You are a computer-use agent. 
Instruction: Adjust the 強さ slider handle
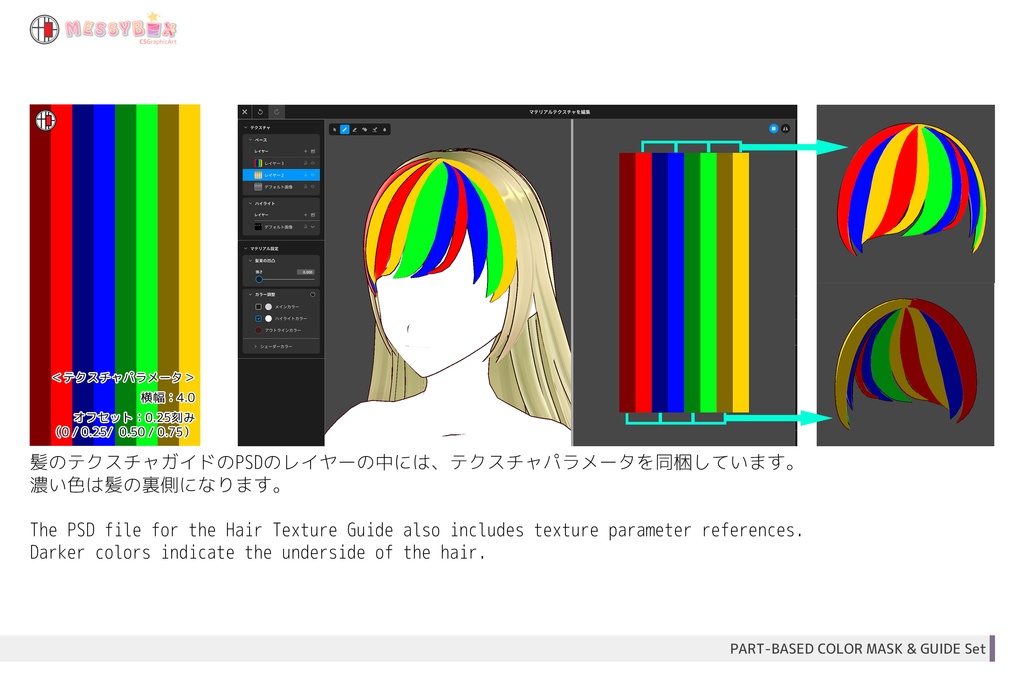pyautogui.click(x=259, y=279)
